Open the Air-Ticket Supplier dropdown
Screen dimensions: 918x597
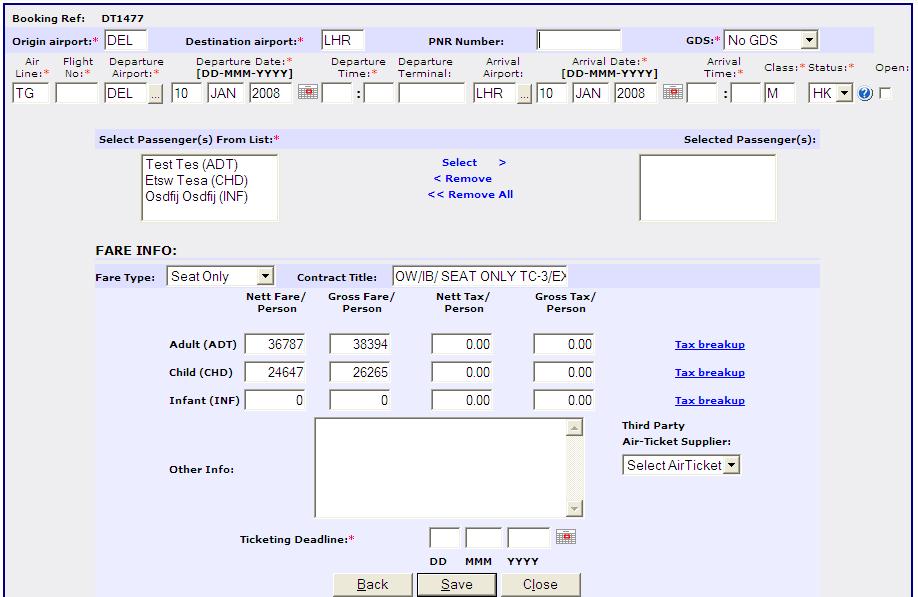[x=731, y=465]
